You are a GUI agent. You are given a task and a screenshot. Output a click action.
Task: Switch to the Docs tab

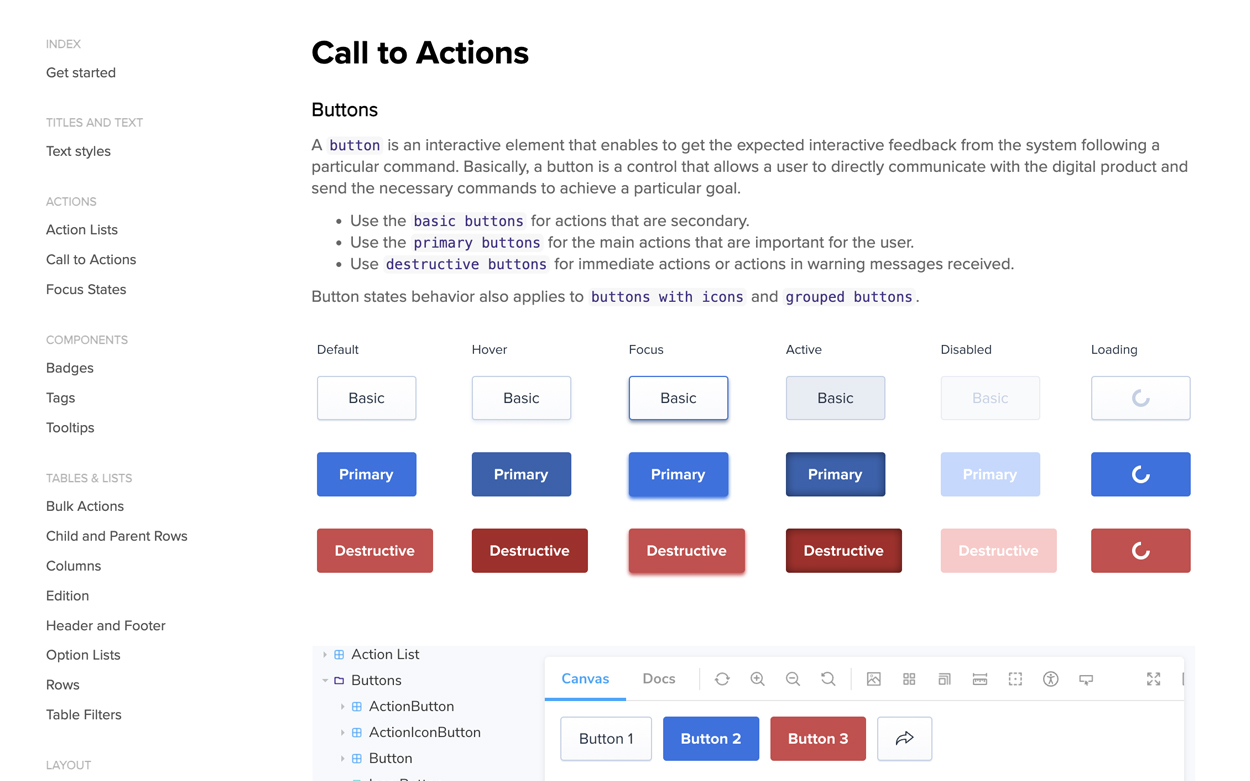658,679
